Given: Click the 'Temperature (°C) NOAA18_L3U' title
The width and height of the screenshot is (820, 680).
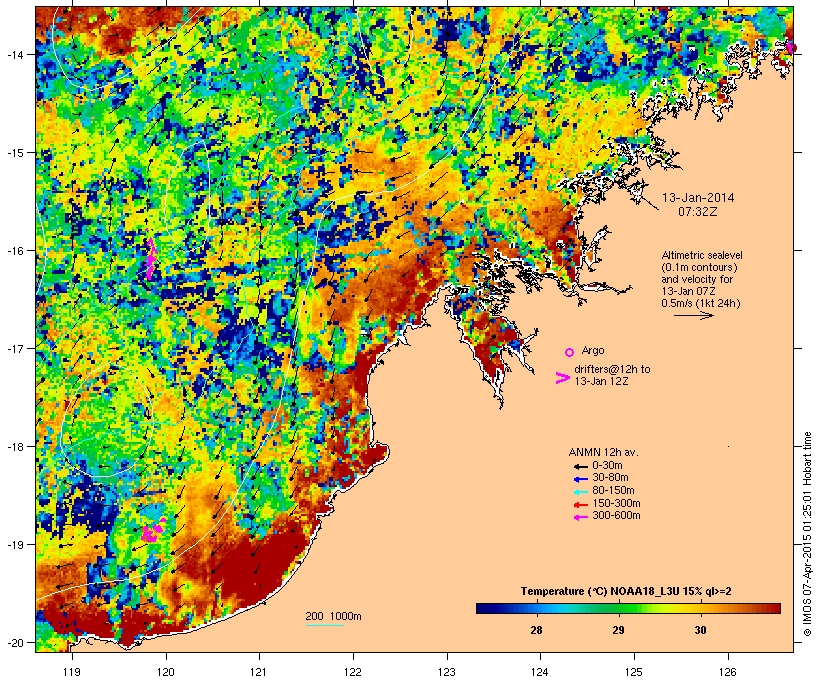Looking at the screenshot, I should [x=600, y=592].
